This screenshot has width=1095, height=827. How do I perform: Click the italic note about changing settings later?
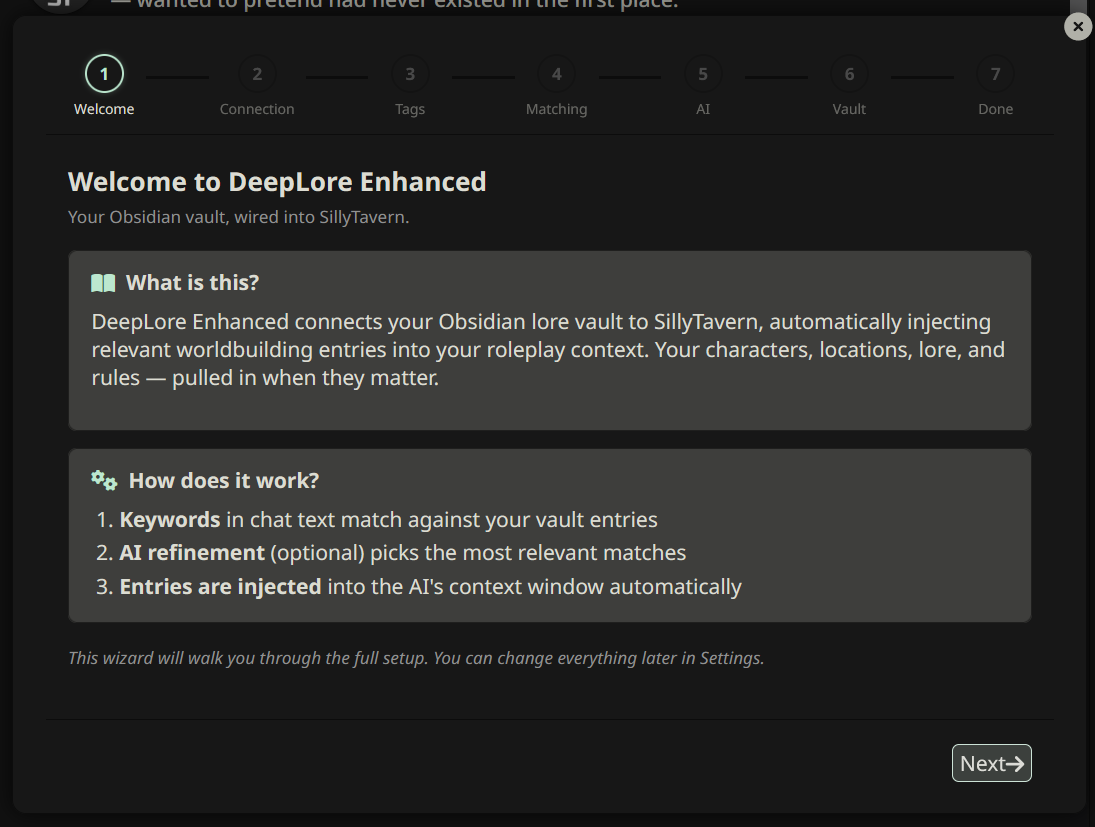pyautogui.click(x=416, y=658)
